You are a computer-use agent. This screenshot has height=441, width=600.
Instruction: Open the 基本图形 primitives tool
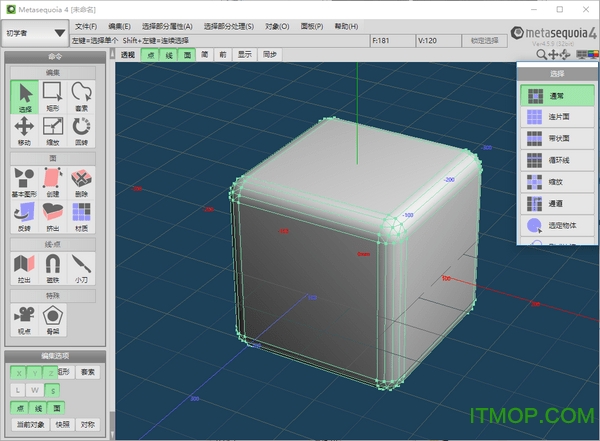24,183
